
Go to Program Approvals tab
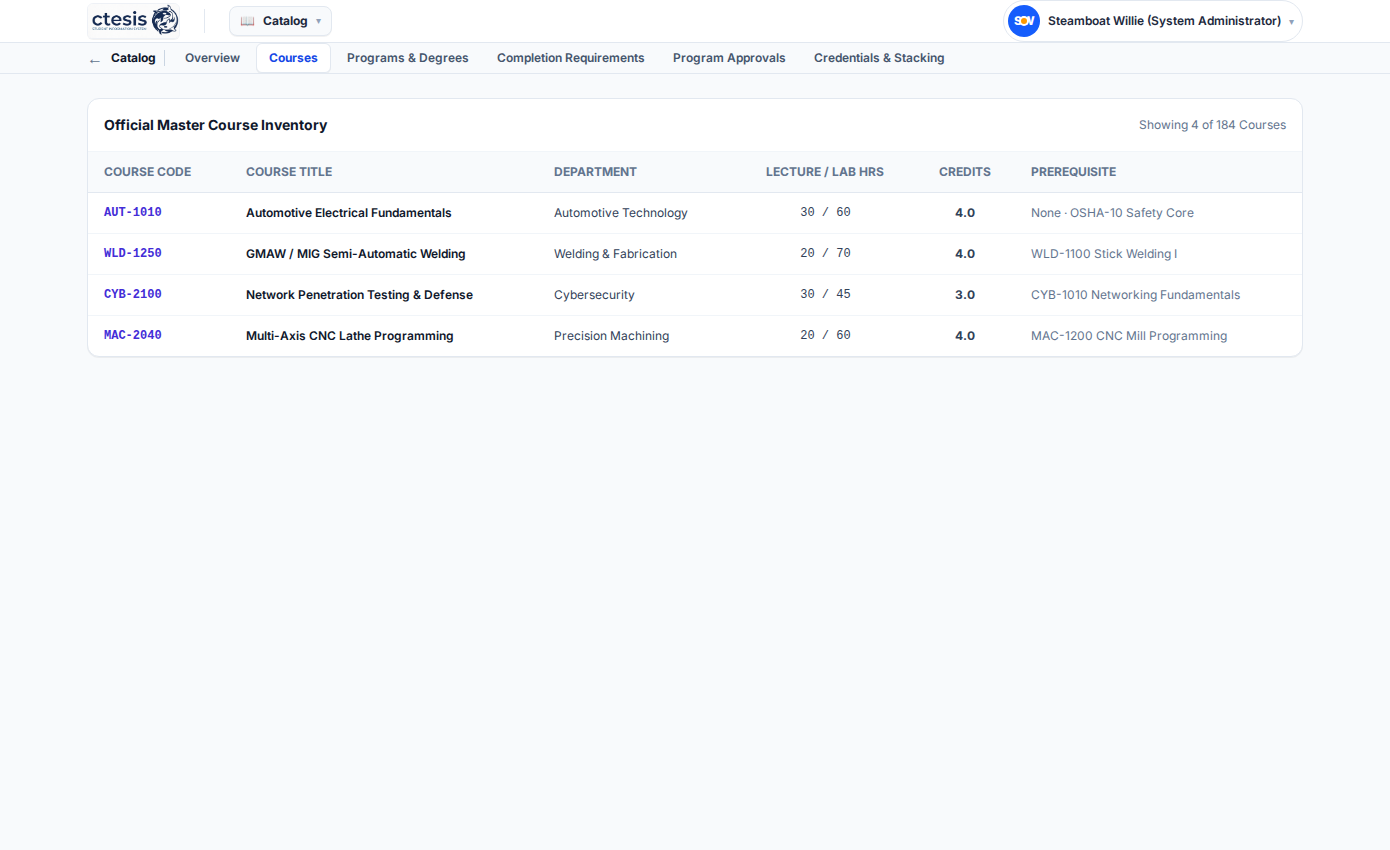729,58
